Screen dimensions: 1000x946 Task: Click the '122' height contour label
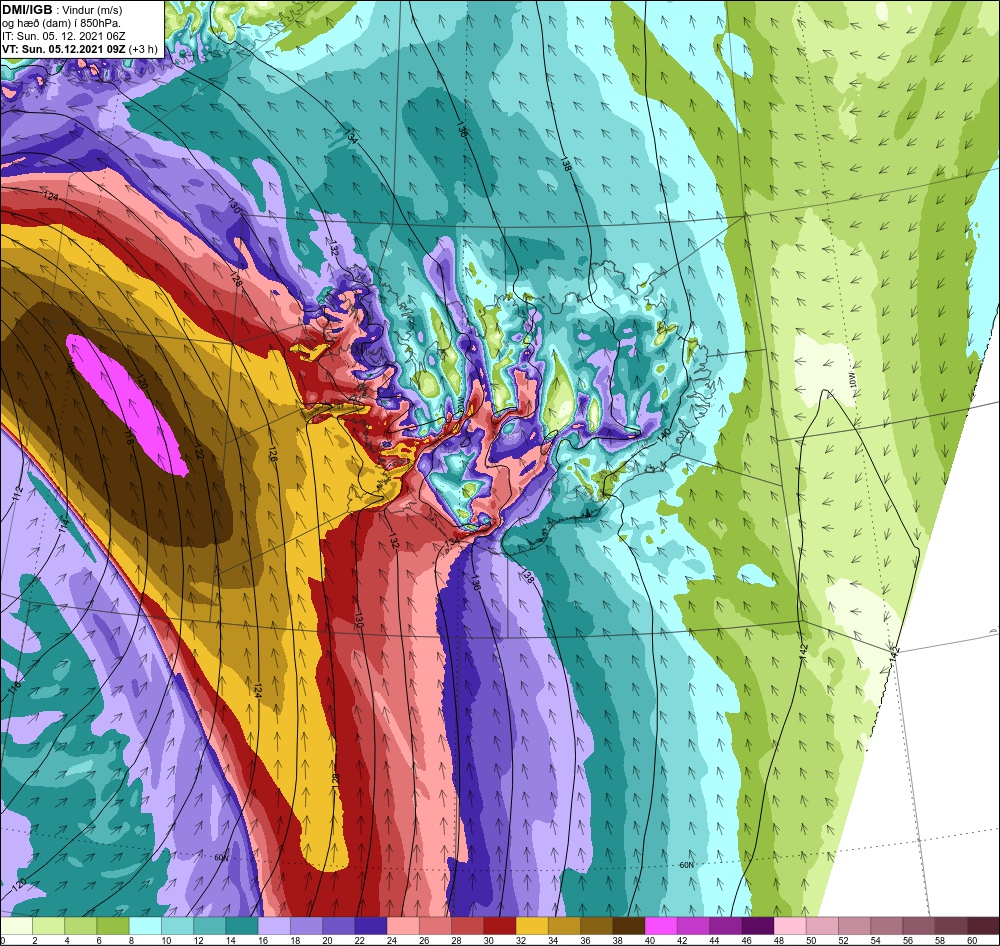[198, 452]
